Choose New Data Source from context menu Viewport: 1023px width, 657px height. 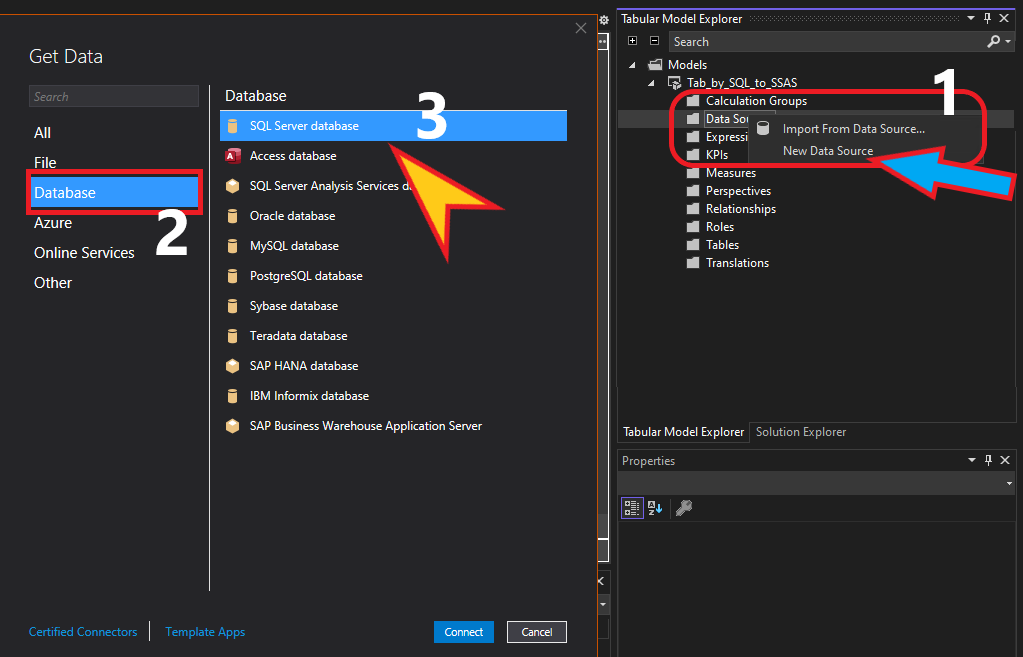(x=828, y=151)
